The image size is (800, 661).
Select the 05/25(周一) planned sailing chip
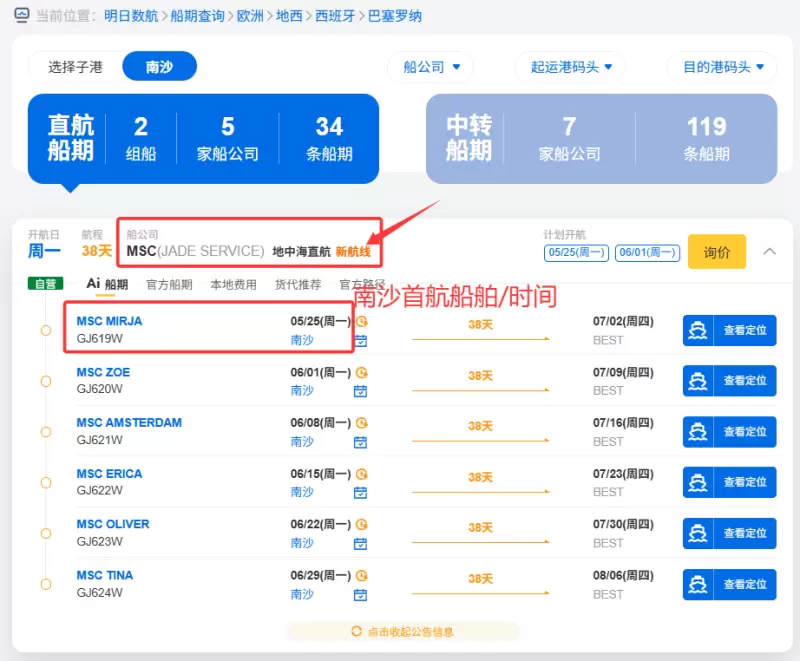click(x=577, y=252)
